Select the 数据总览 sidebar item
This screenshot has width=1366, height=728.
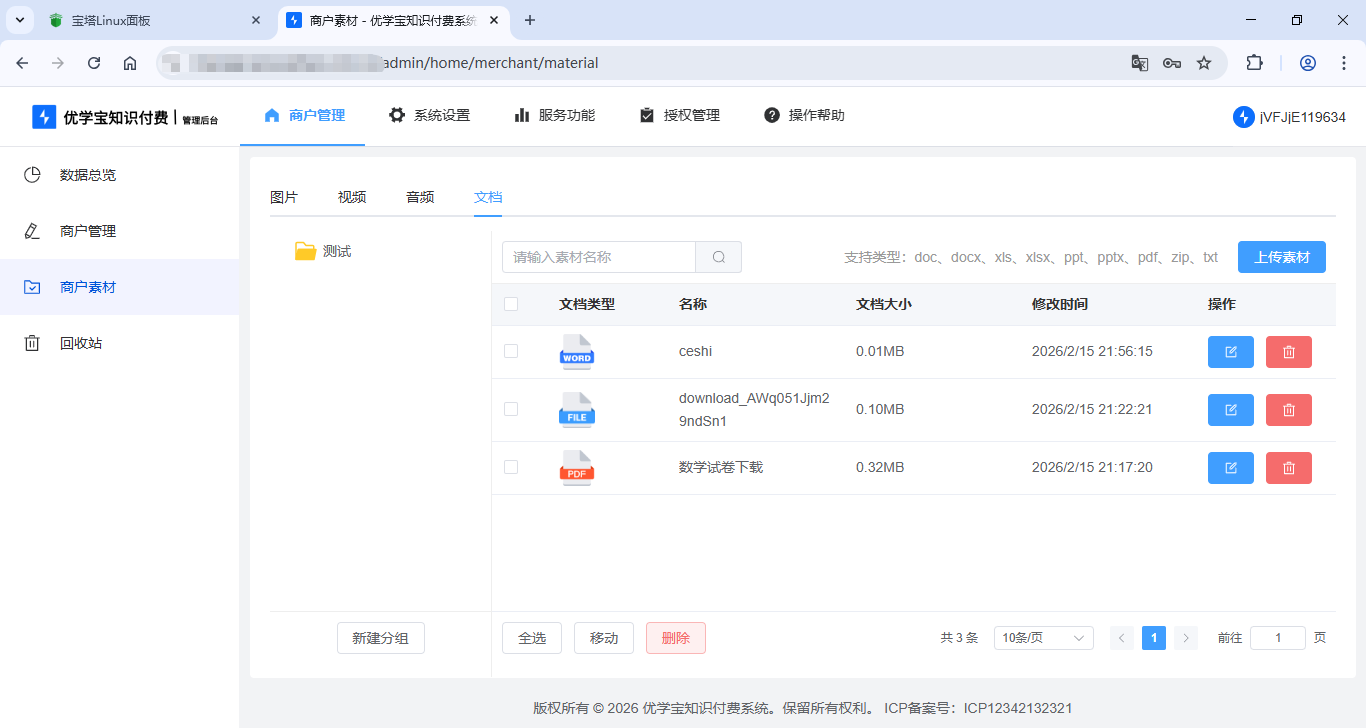[89, 174]
